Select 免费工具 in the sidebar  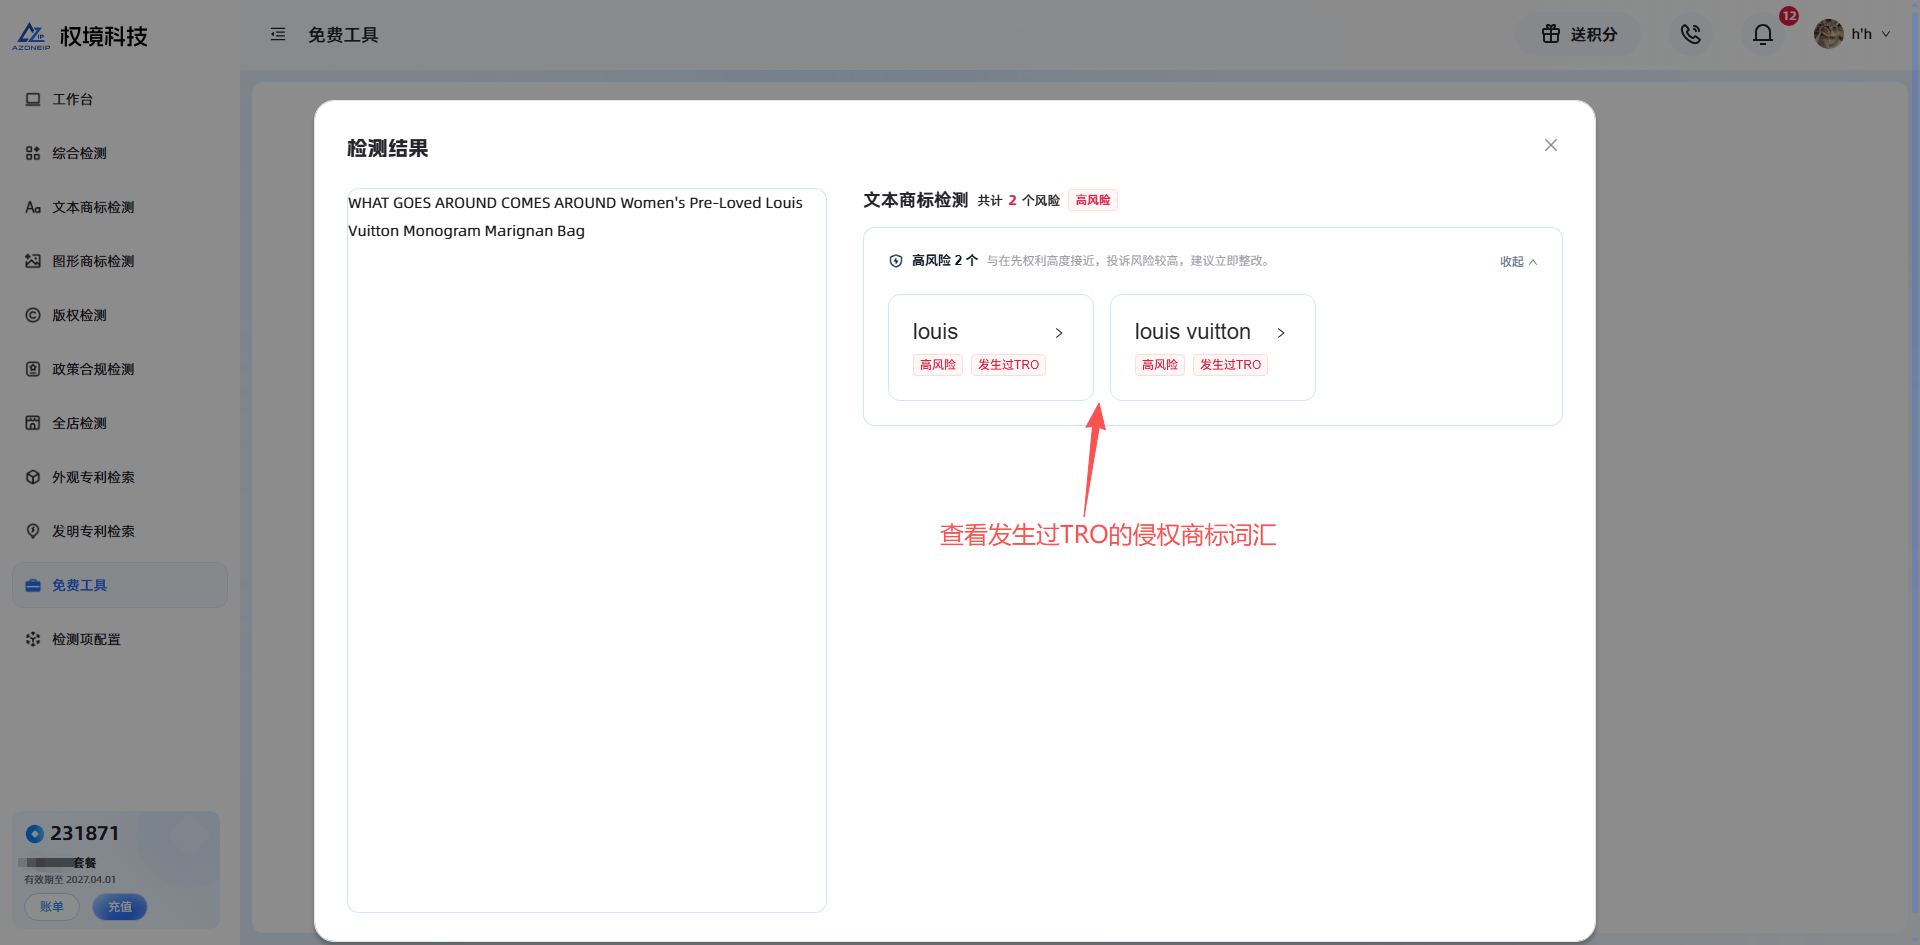120,585
